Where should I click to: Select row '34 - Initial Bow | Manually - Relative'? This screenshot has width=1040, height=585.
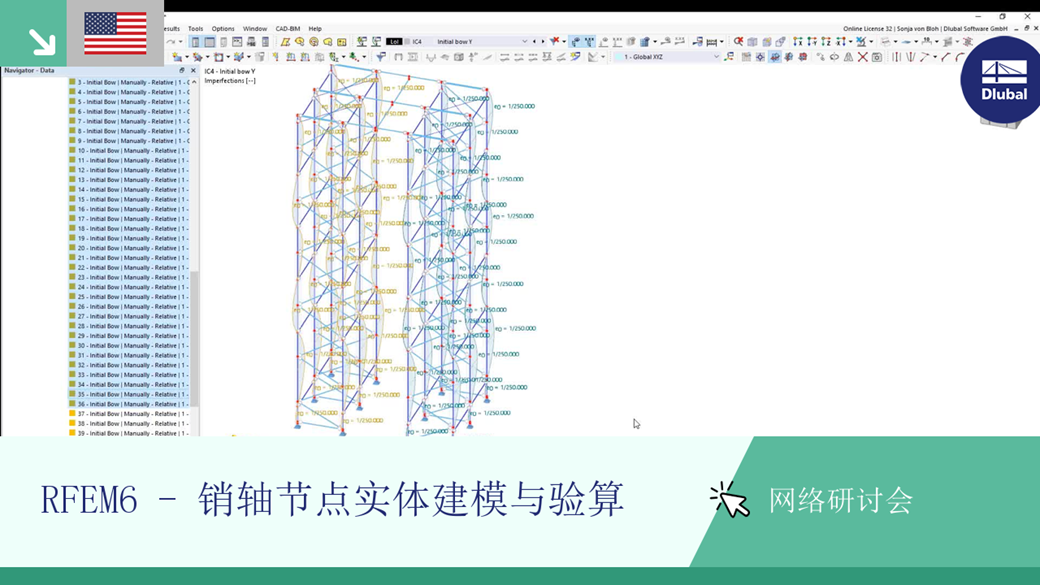click(133, 385)
